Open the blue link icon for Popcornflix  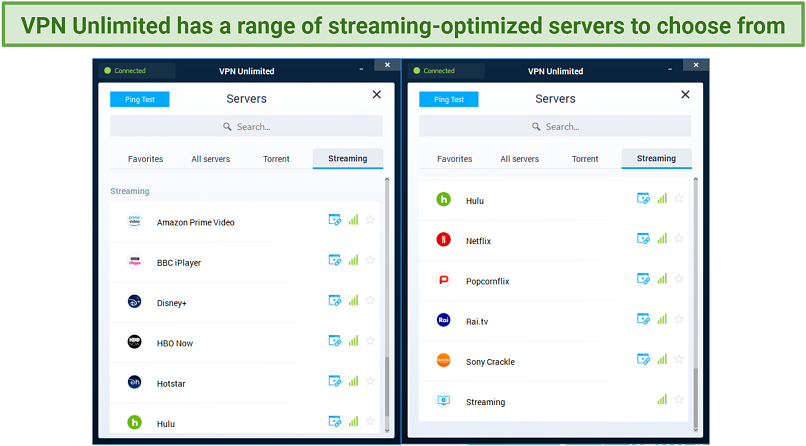[643, 278]
